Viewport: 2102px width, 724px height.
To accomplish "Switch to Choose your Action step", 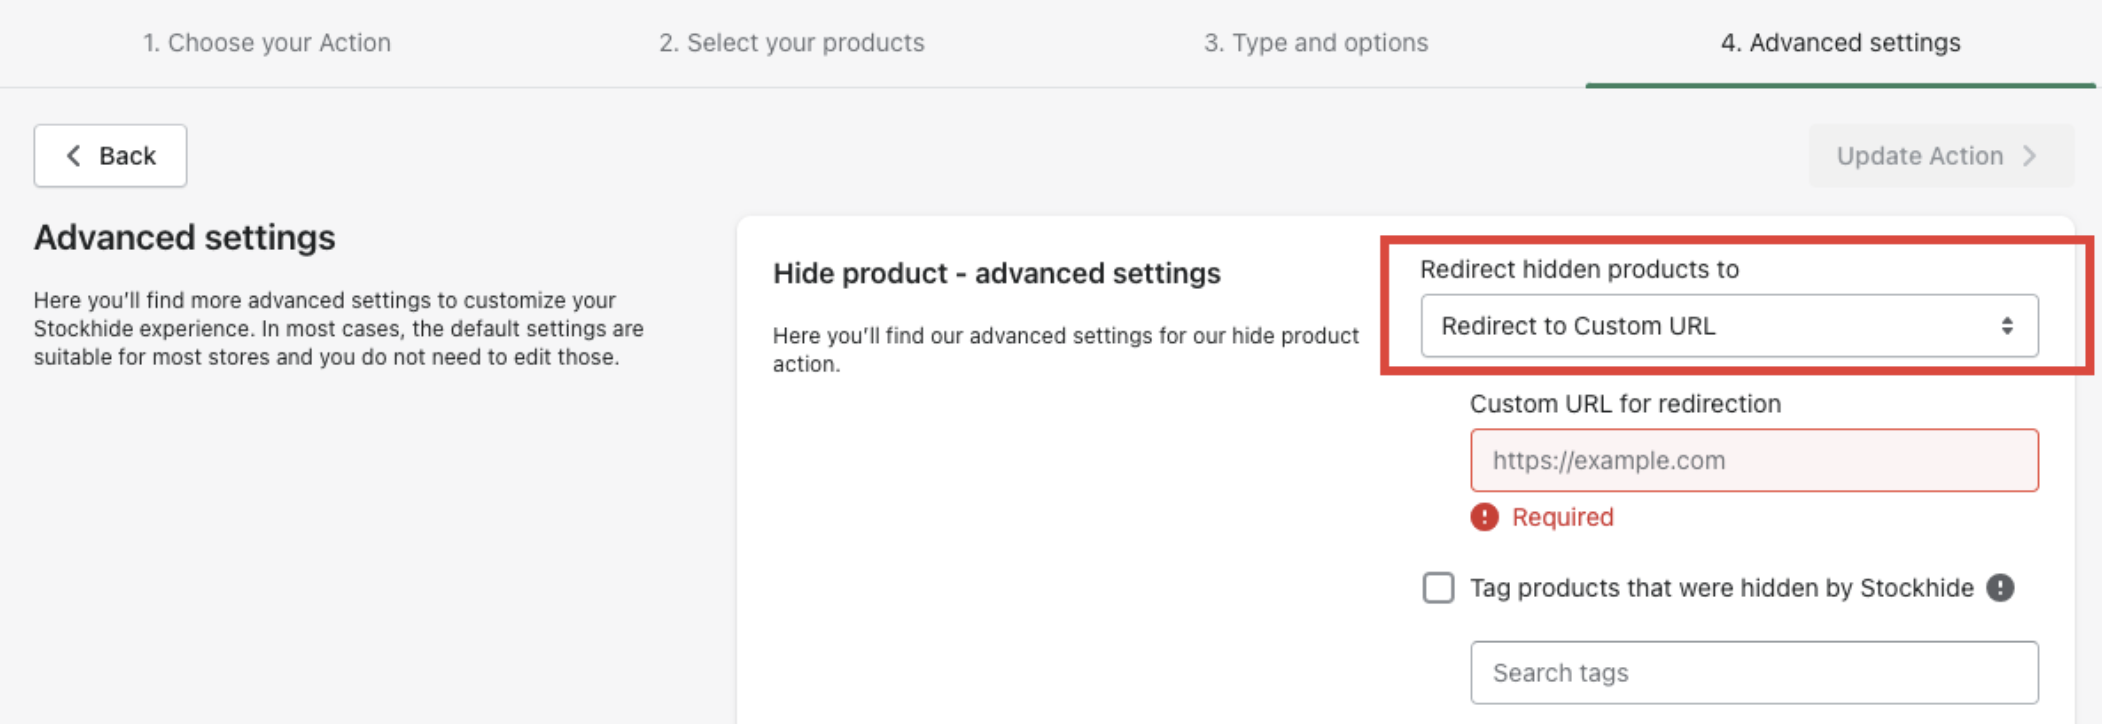I will pyautogui.click(x=267, y=43).
